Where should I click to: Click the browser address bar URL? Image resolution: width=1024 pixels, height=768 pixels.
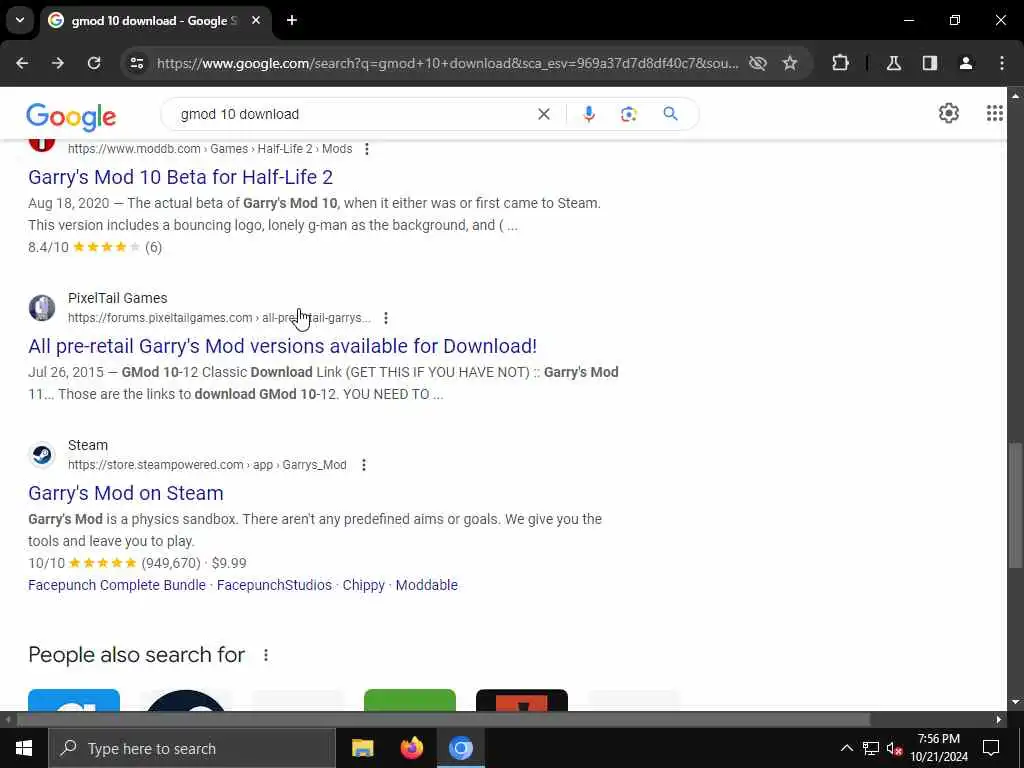[447, 63]
